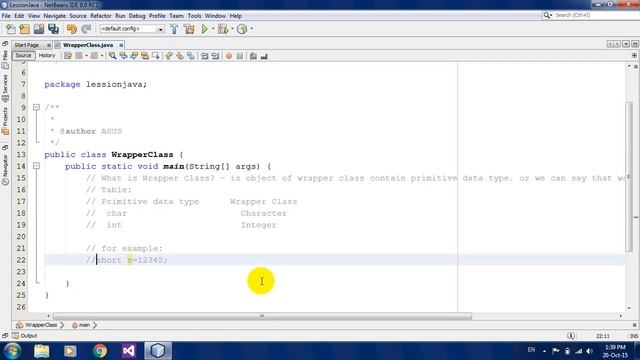
Task: Open Google Chrome from the taskbar
Action: click(100, 351)
